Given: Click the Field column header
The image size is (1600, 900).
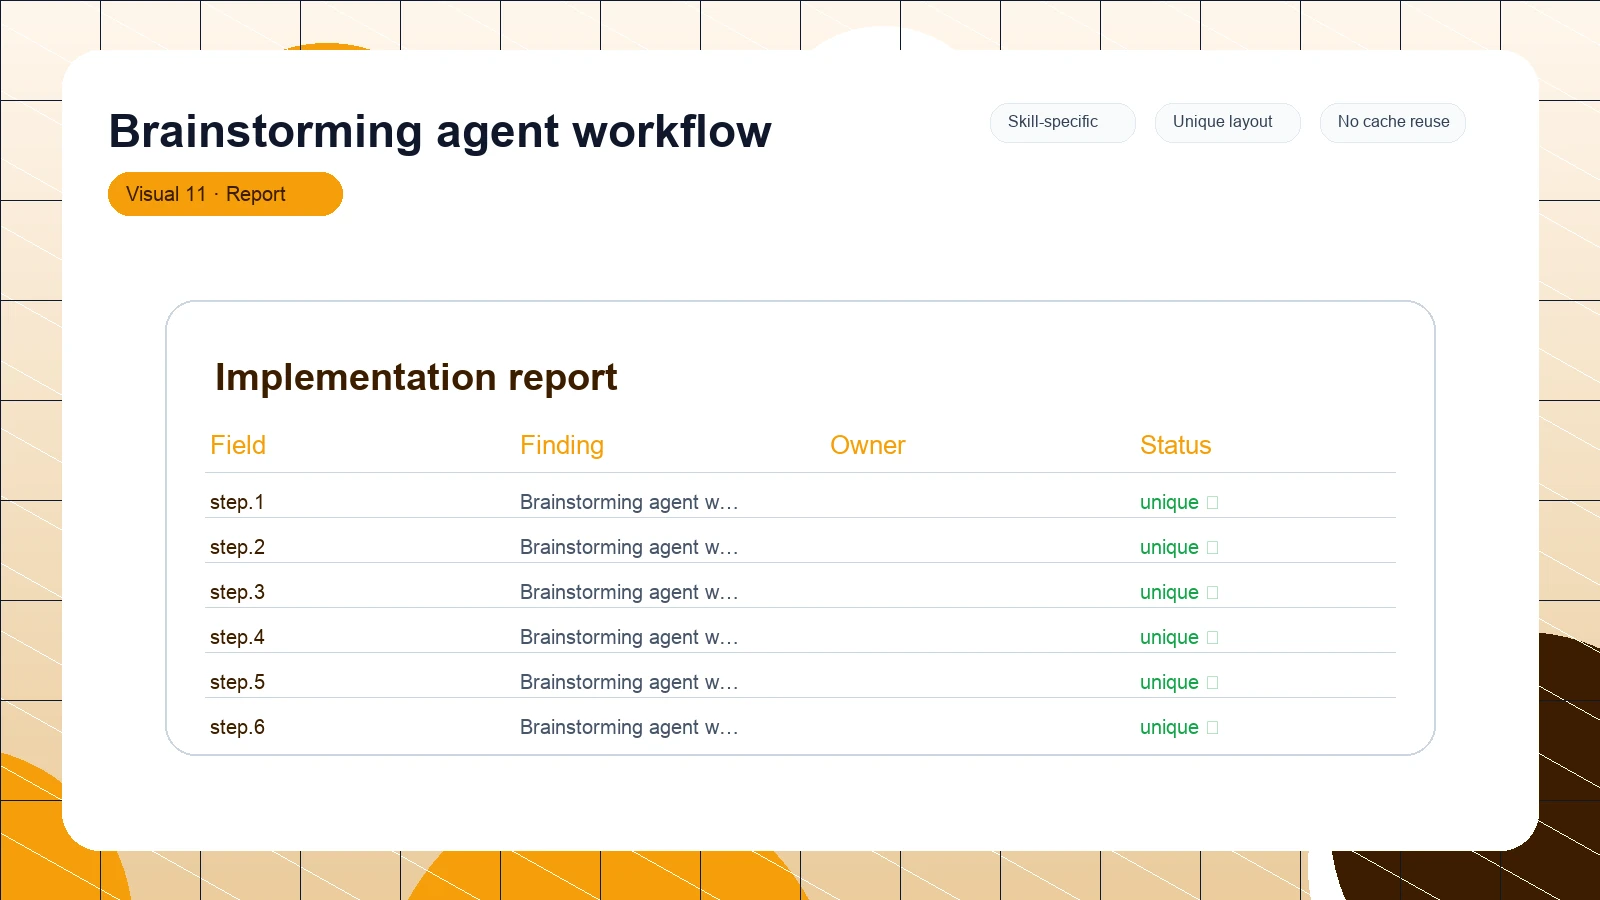Looking at the screenshot, I should pos(238,445).
